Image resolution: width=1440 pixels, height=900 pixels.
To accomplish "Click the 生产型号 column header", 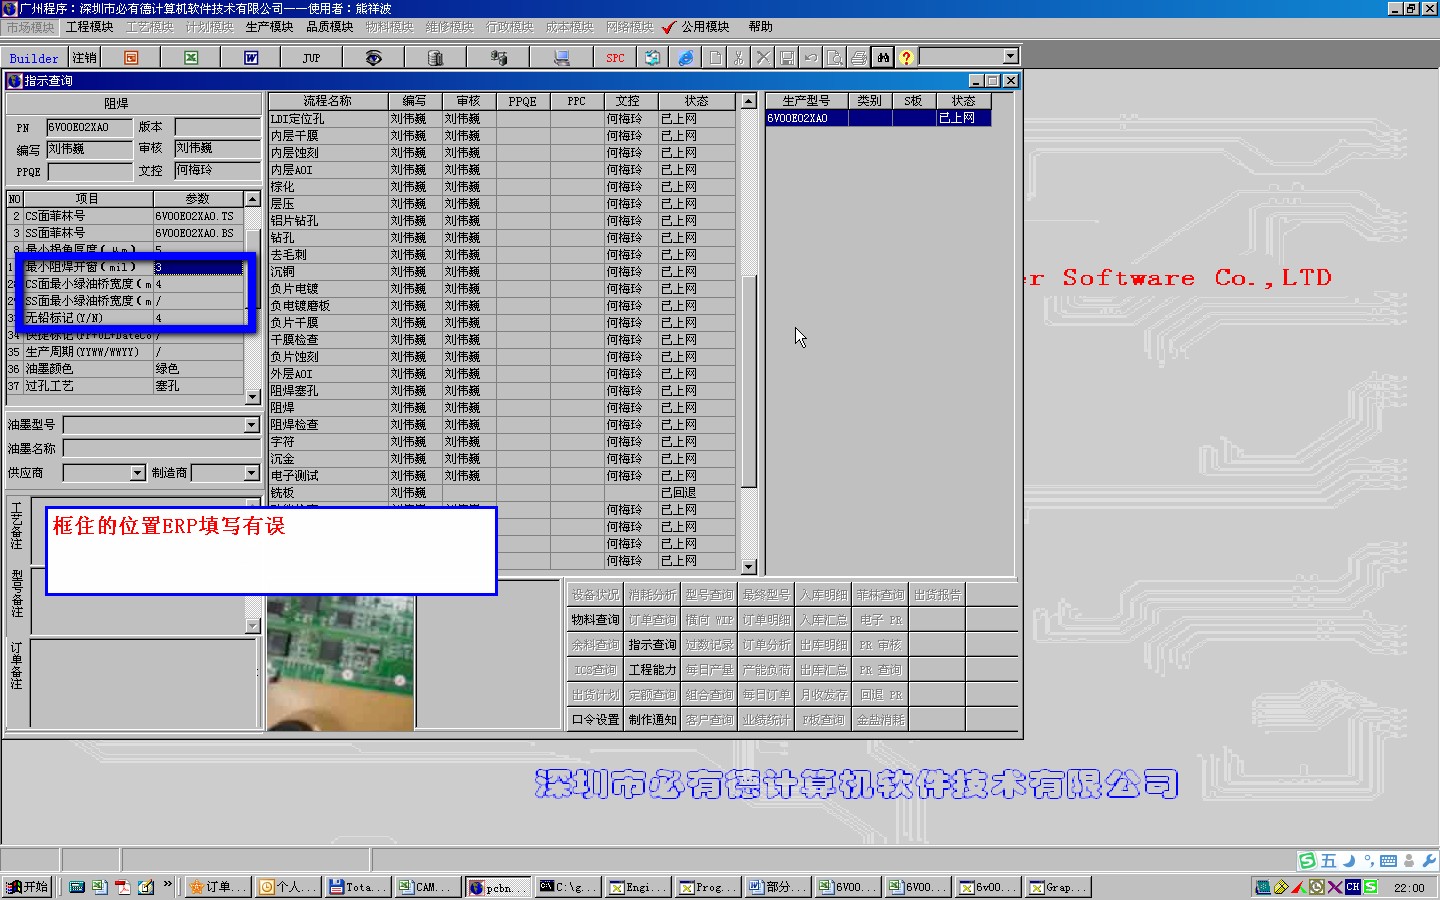I will point(806,101).
